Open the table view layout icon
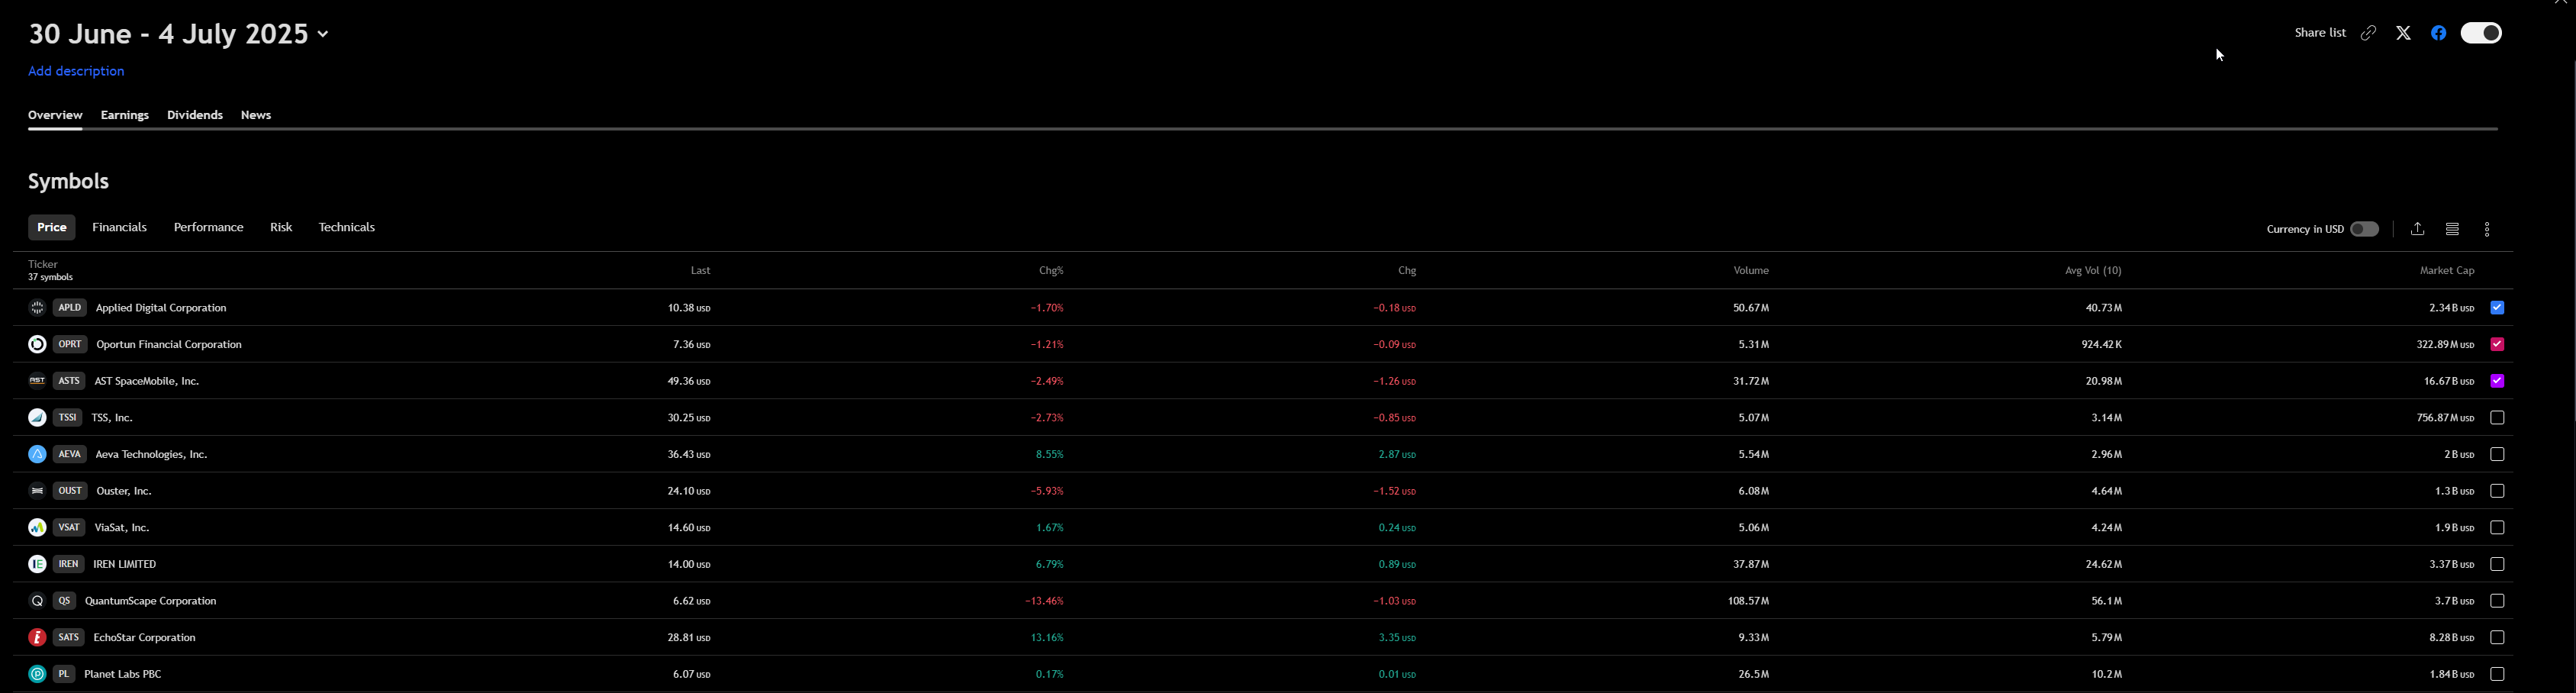Screen dimensions: 2576x693 (2452, 229)
